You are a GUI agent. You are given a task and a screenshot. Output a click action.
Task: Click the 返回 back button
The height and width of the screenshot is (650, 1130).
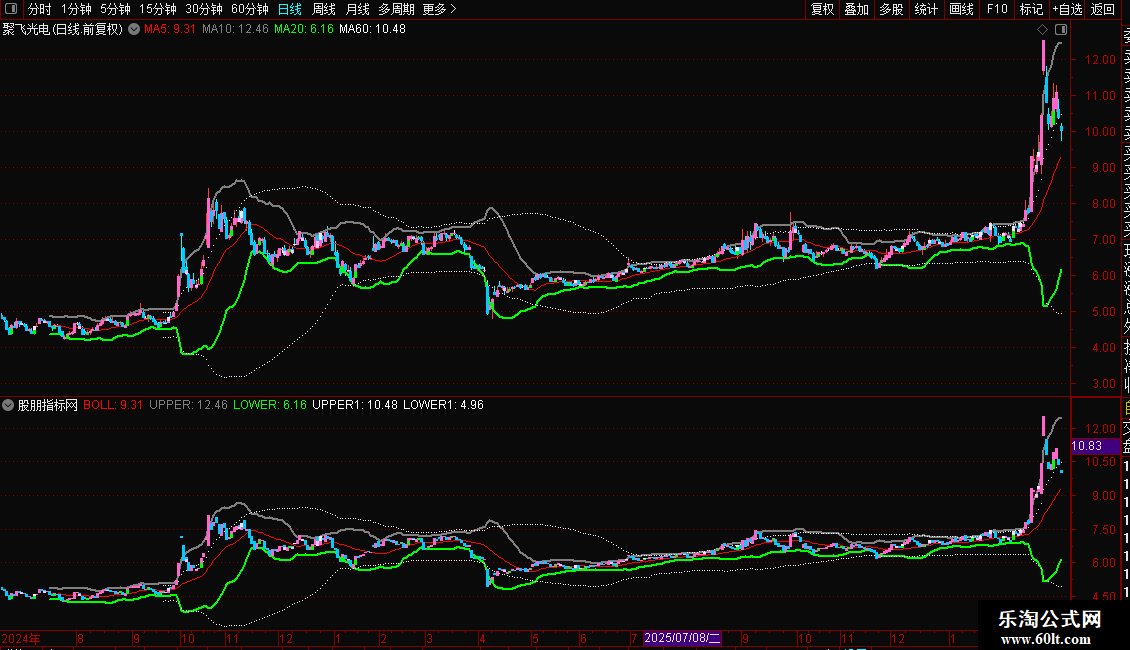1103,9
